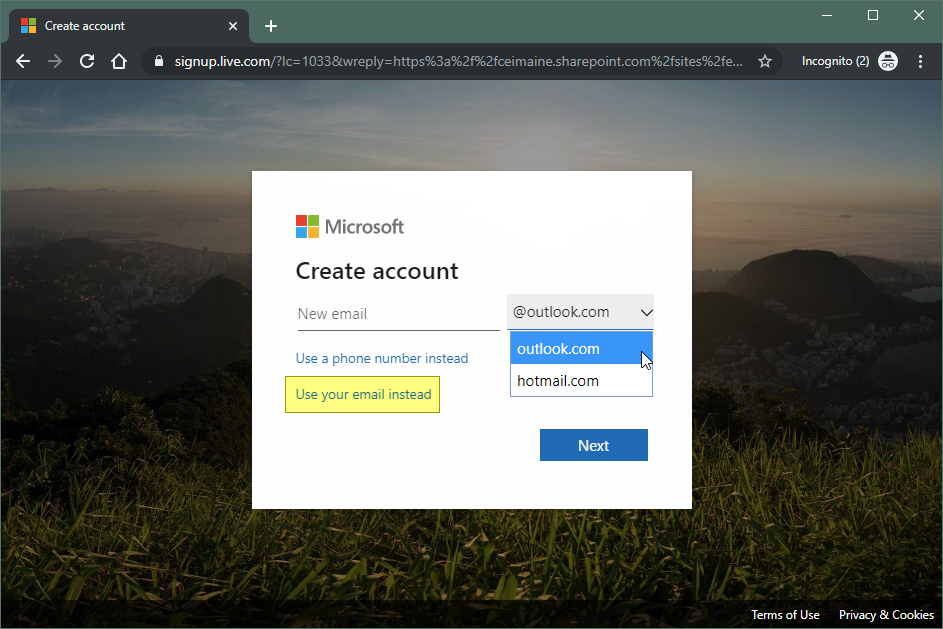Open the Incognito profile indicator
The height and width of the screenshot is (629, 943).
849,61
